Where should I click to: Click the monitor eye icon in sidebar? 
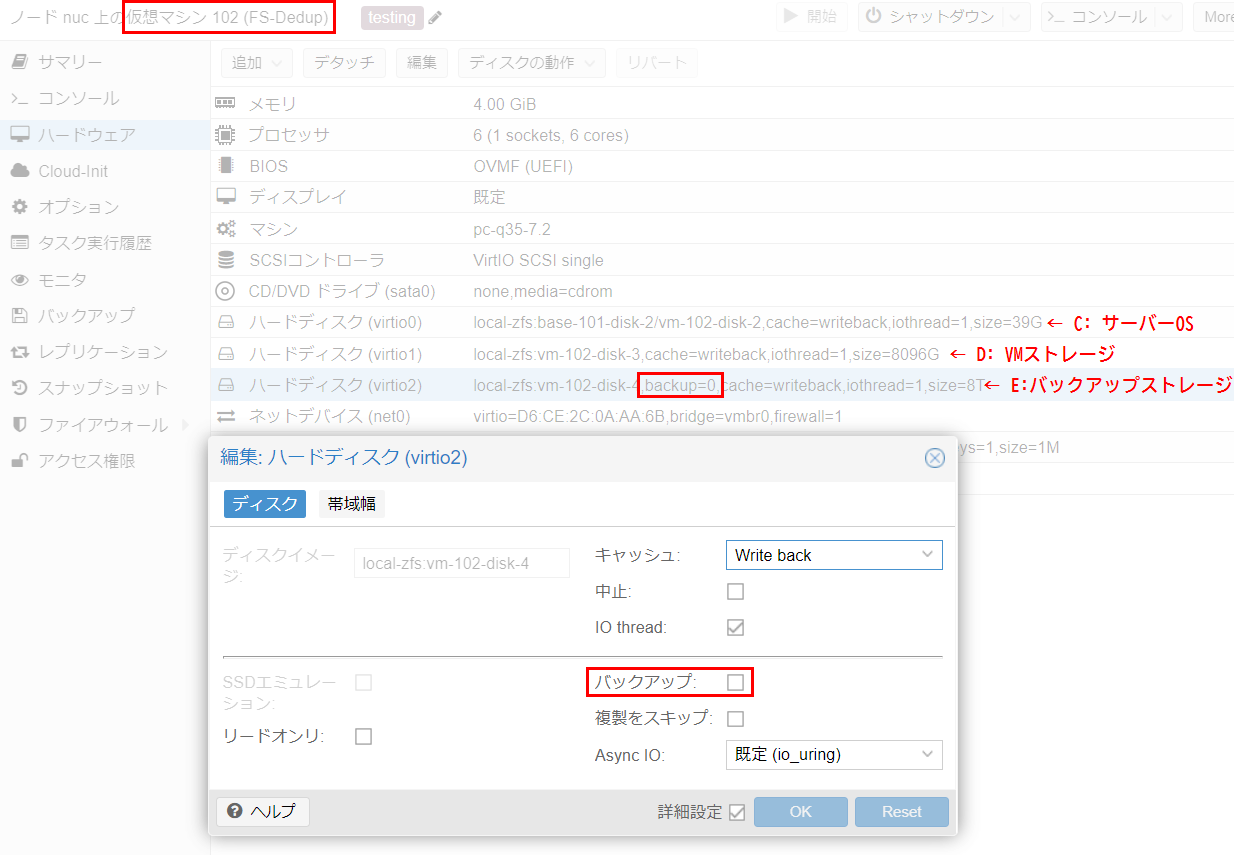coord(19,280)
